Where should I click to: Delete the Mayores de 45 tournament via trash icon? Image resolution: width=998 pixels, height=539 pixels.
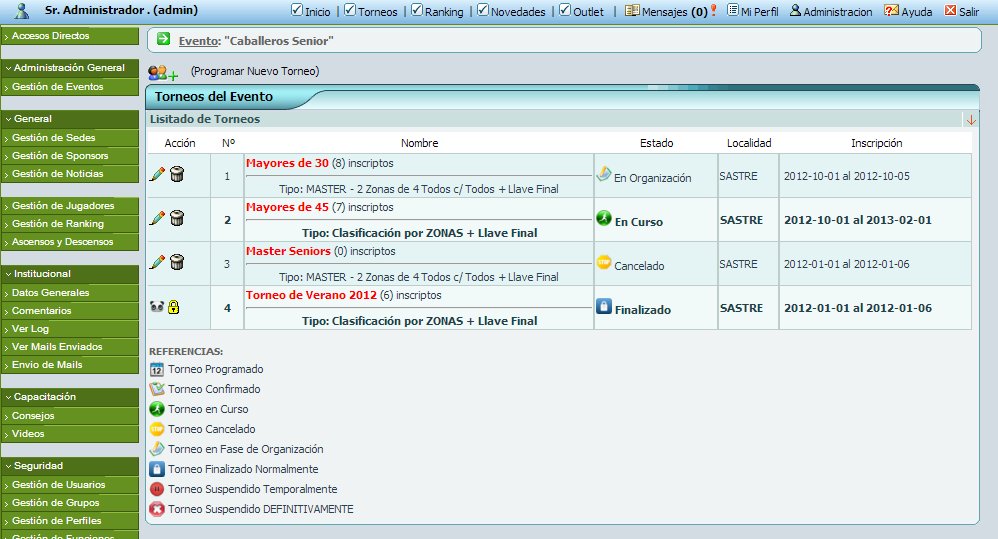176,219
